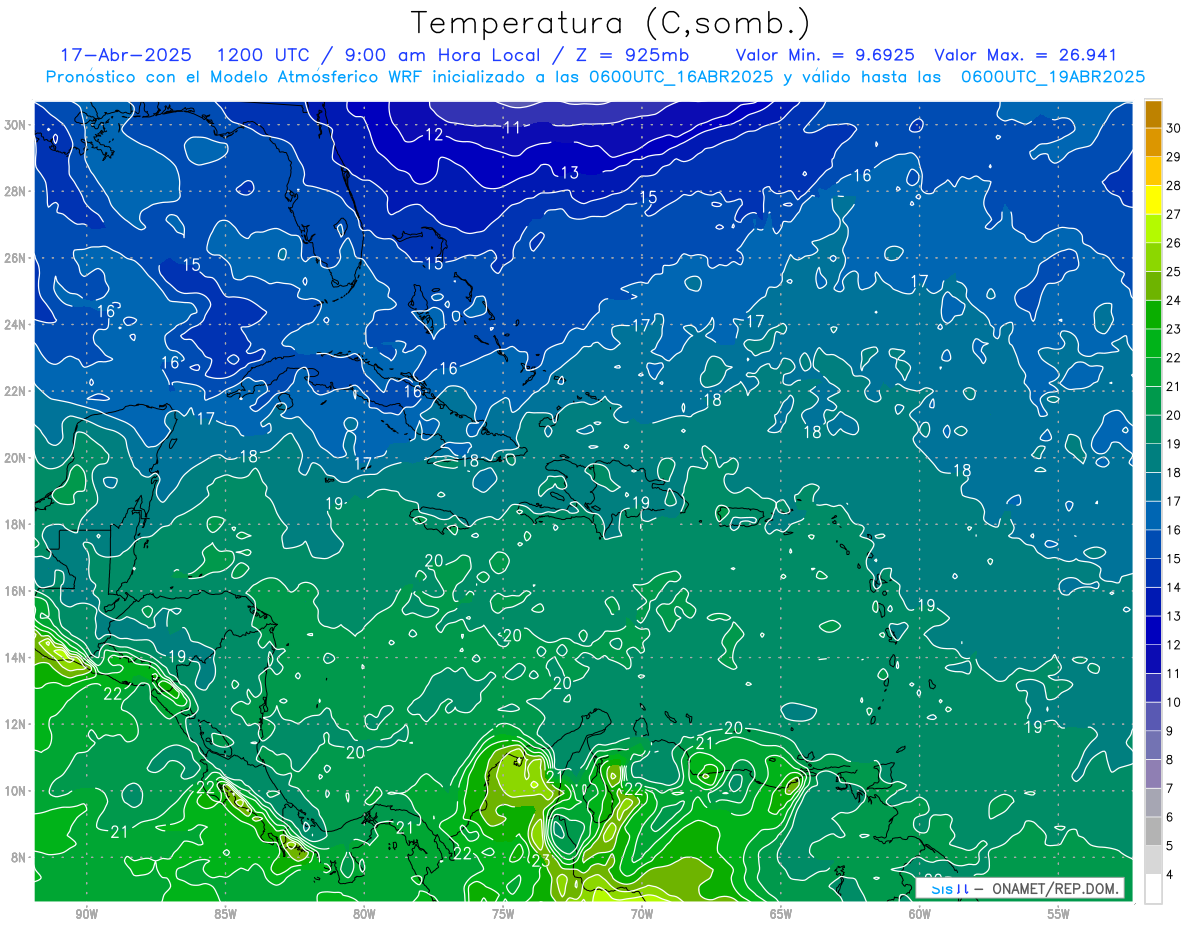This screenshot has height=927, width=1200.
Task: Click the "6" value on color scale
Action: coord(1170,817)
